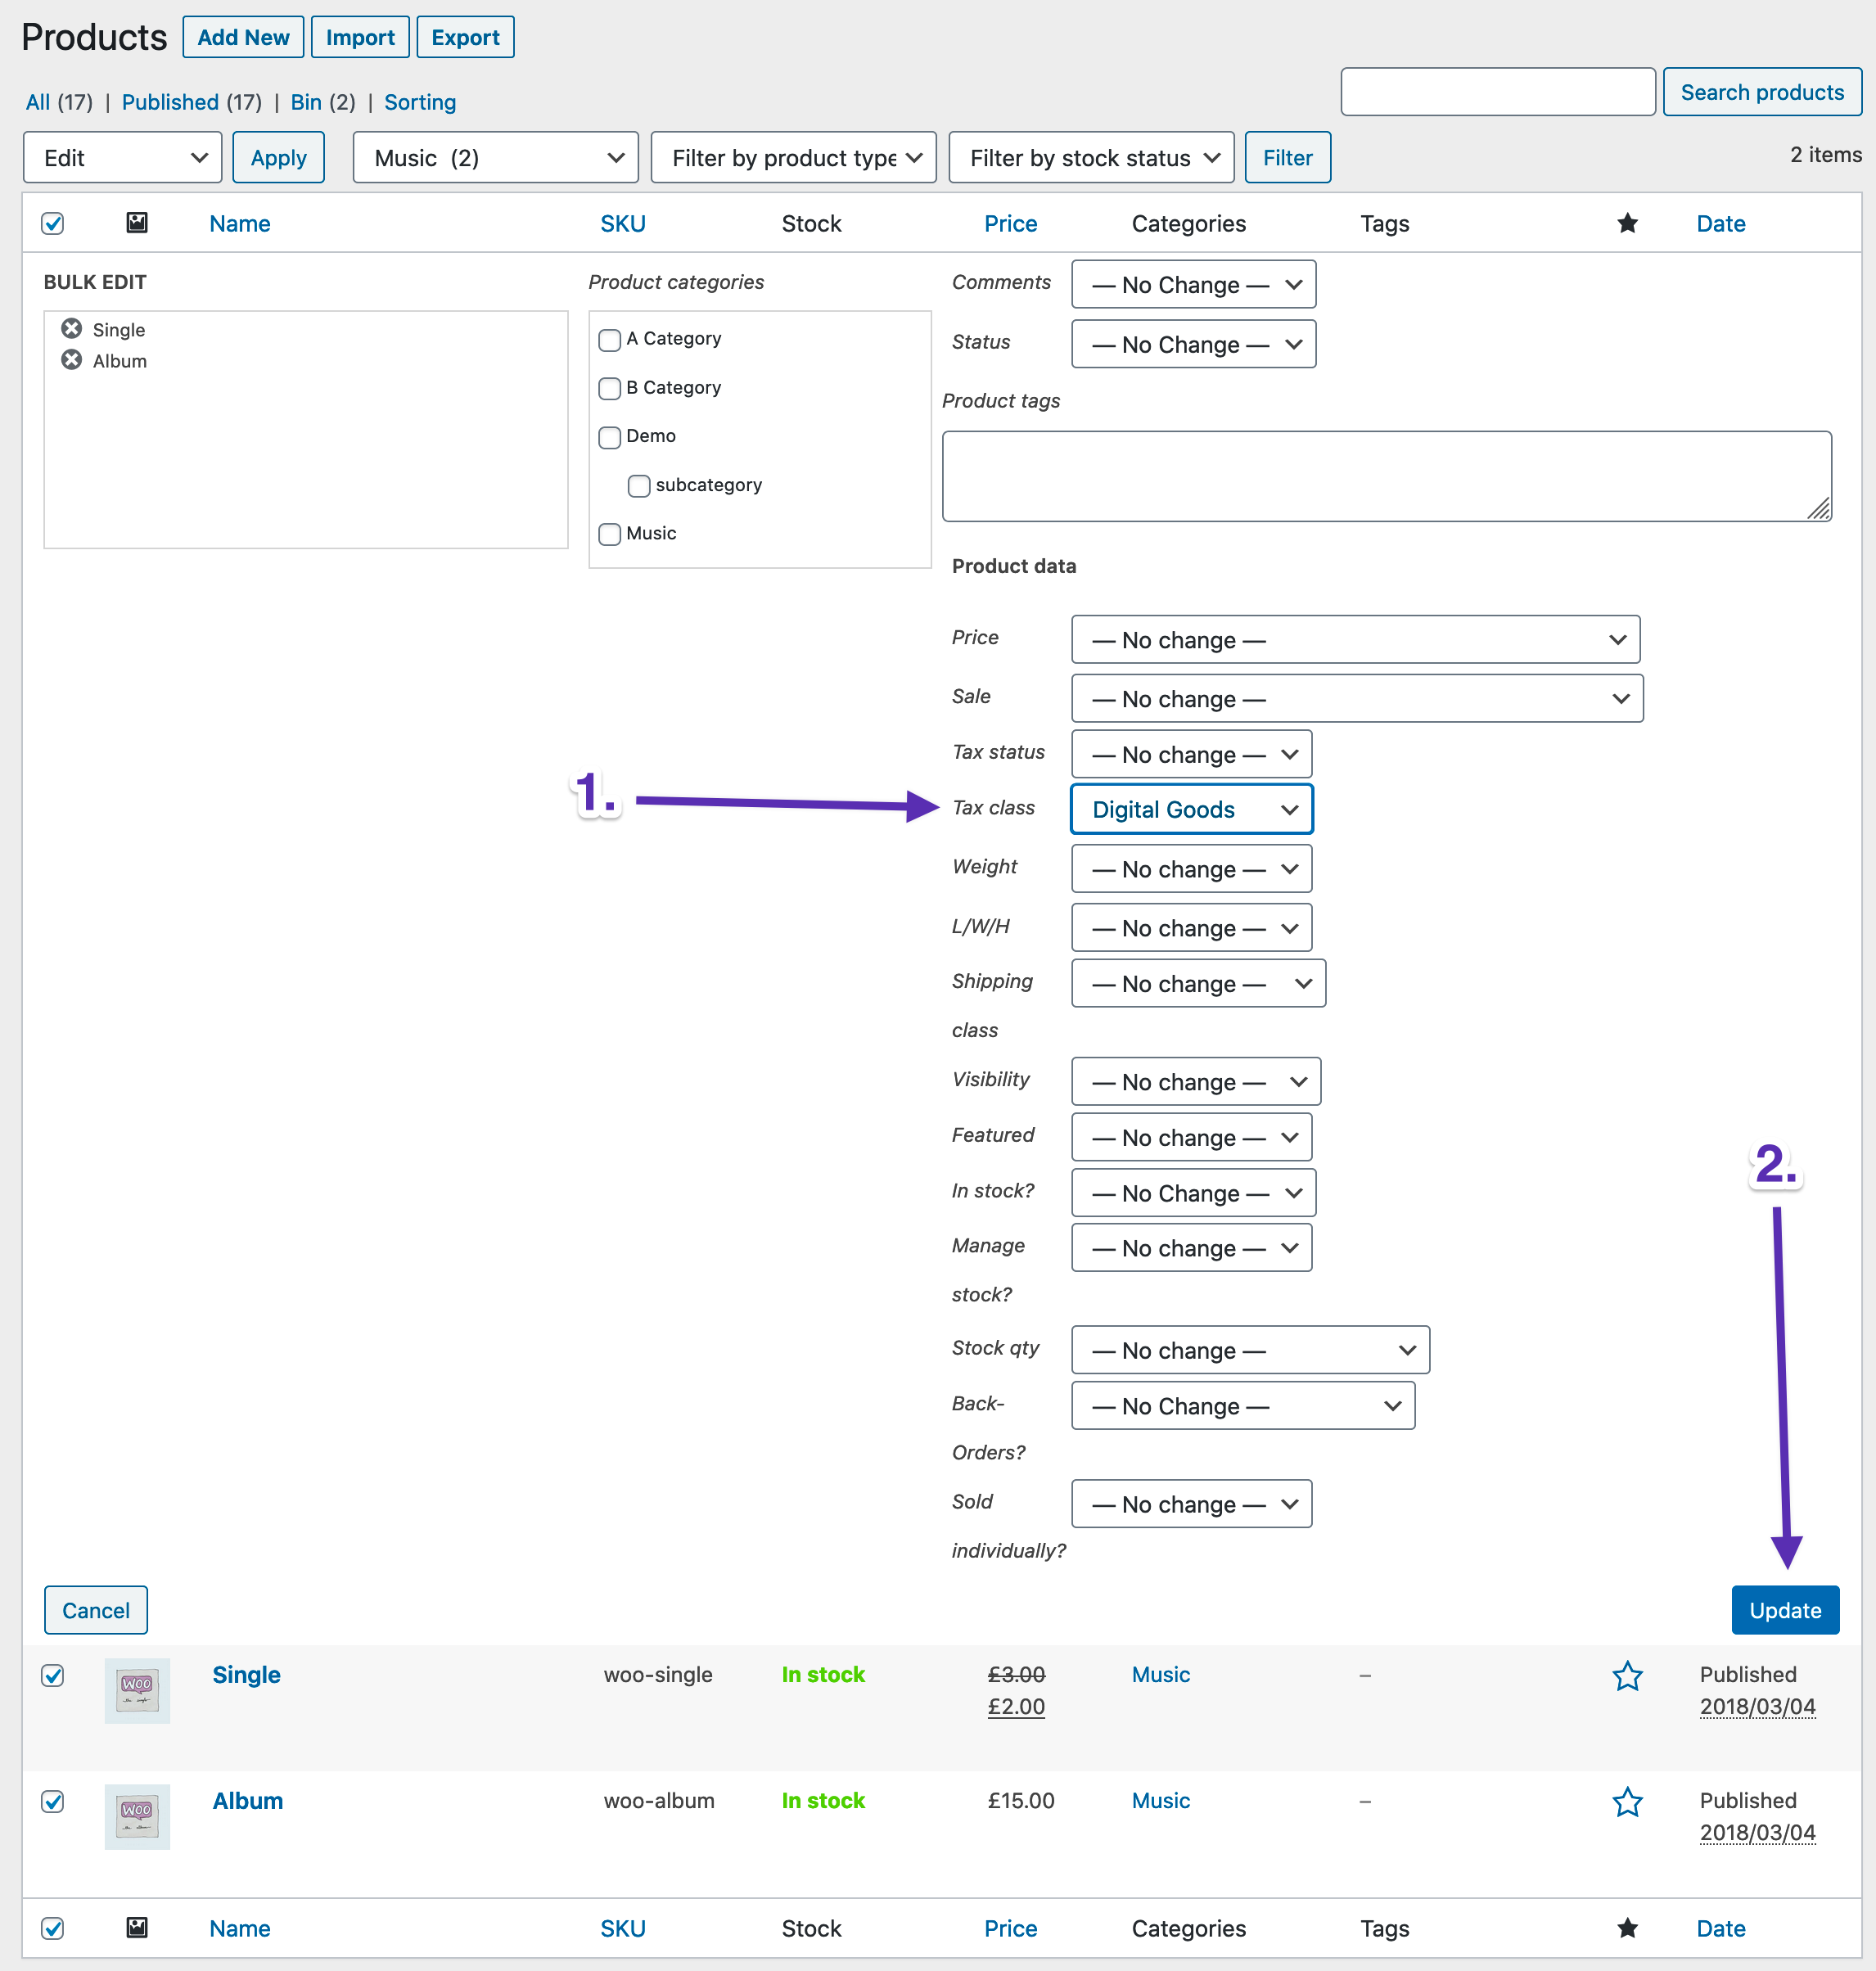Click Music category link in Single row

[x=1160, y=1675]
